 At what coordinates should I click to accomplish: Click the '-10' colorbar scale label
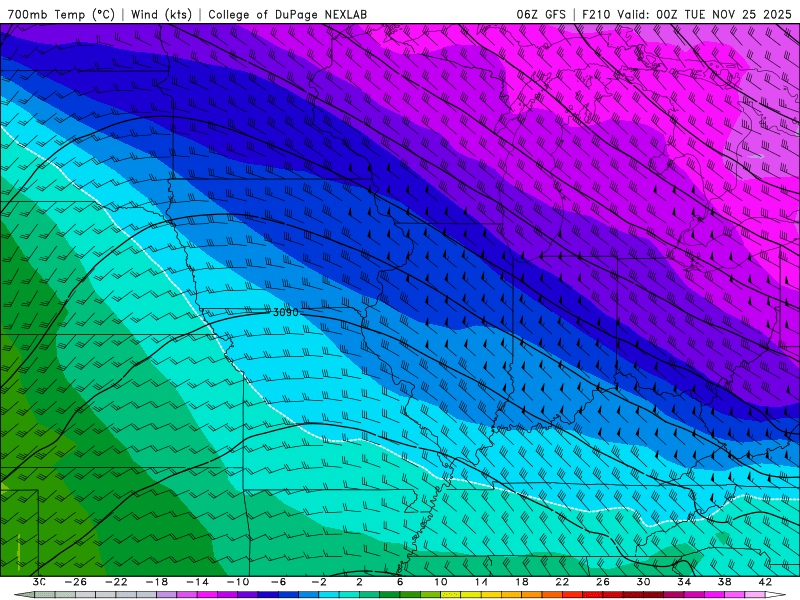(x=238, y=582)
